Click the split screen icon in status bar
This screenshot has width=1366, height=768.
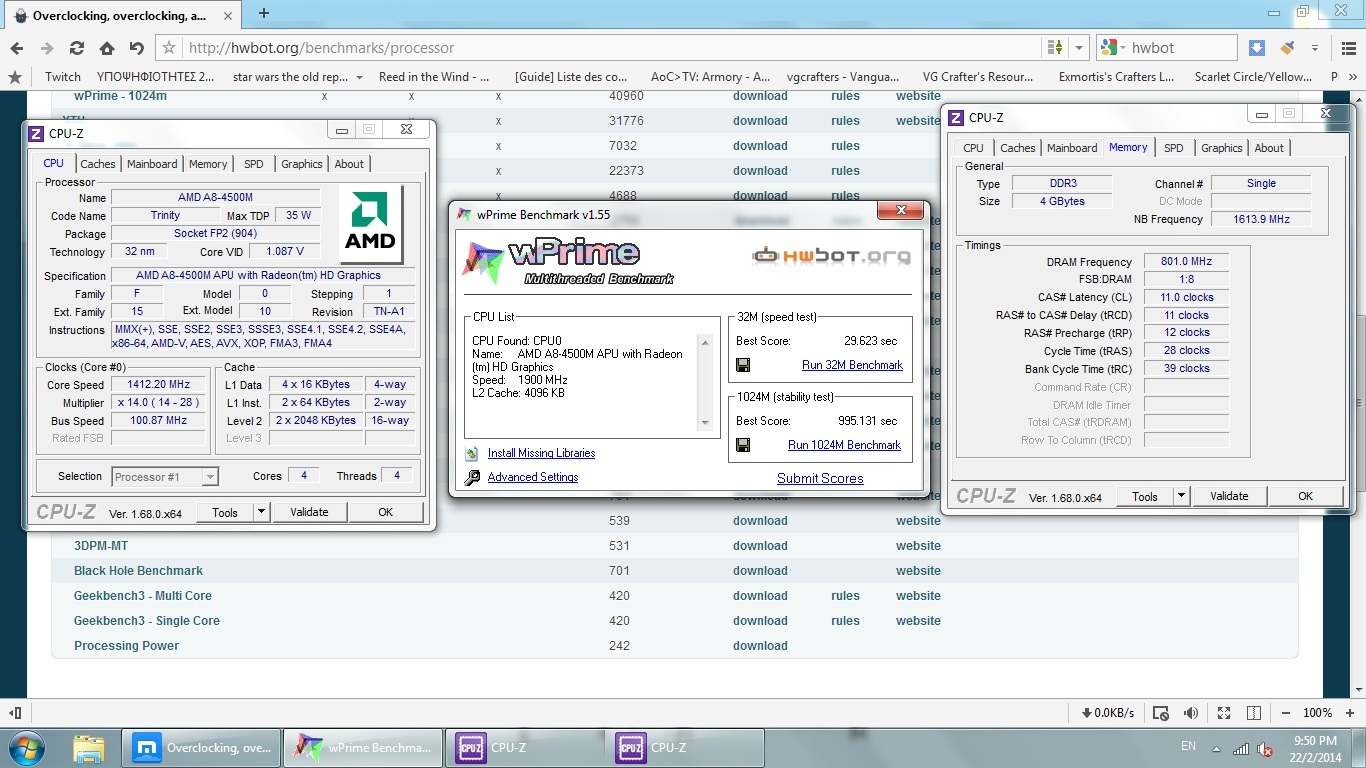coord(1254,713)
